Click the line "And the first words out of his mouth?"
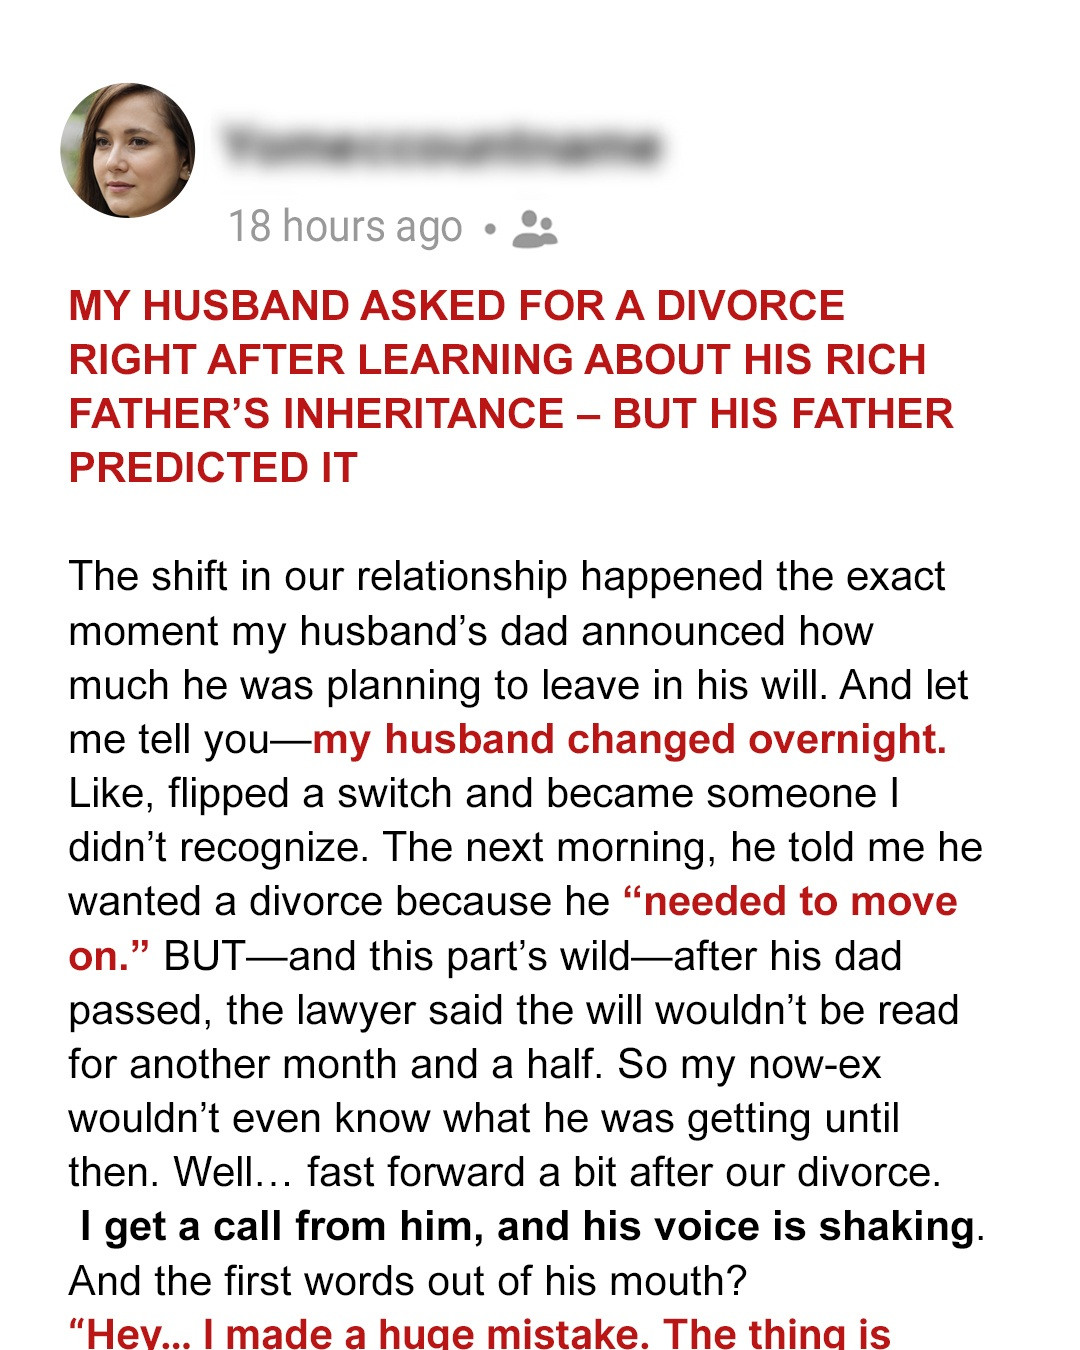The width and height of the screenshot is (1080, 1350). (407, 1280)
